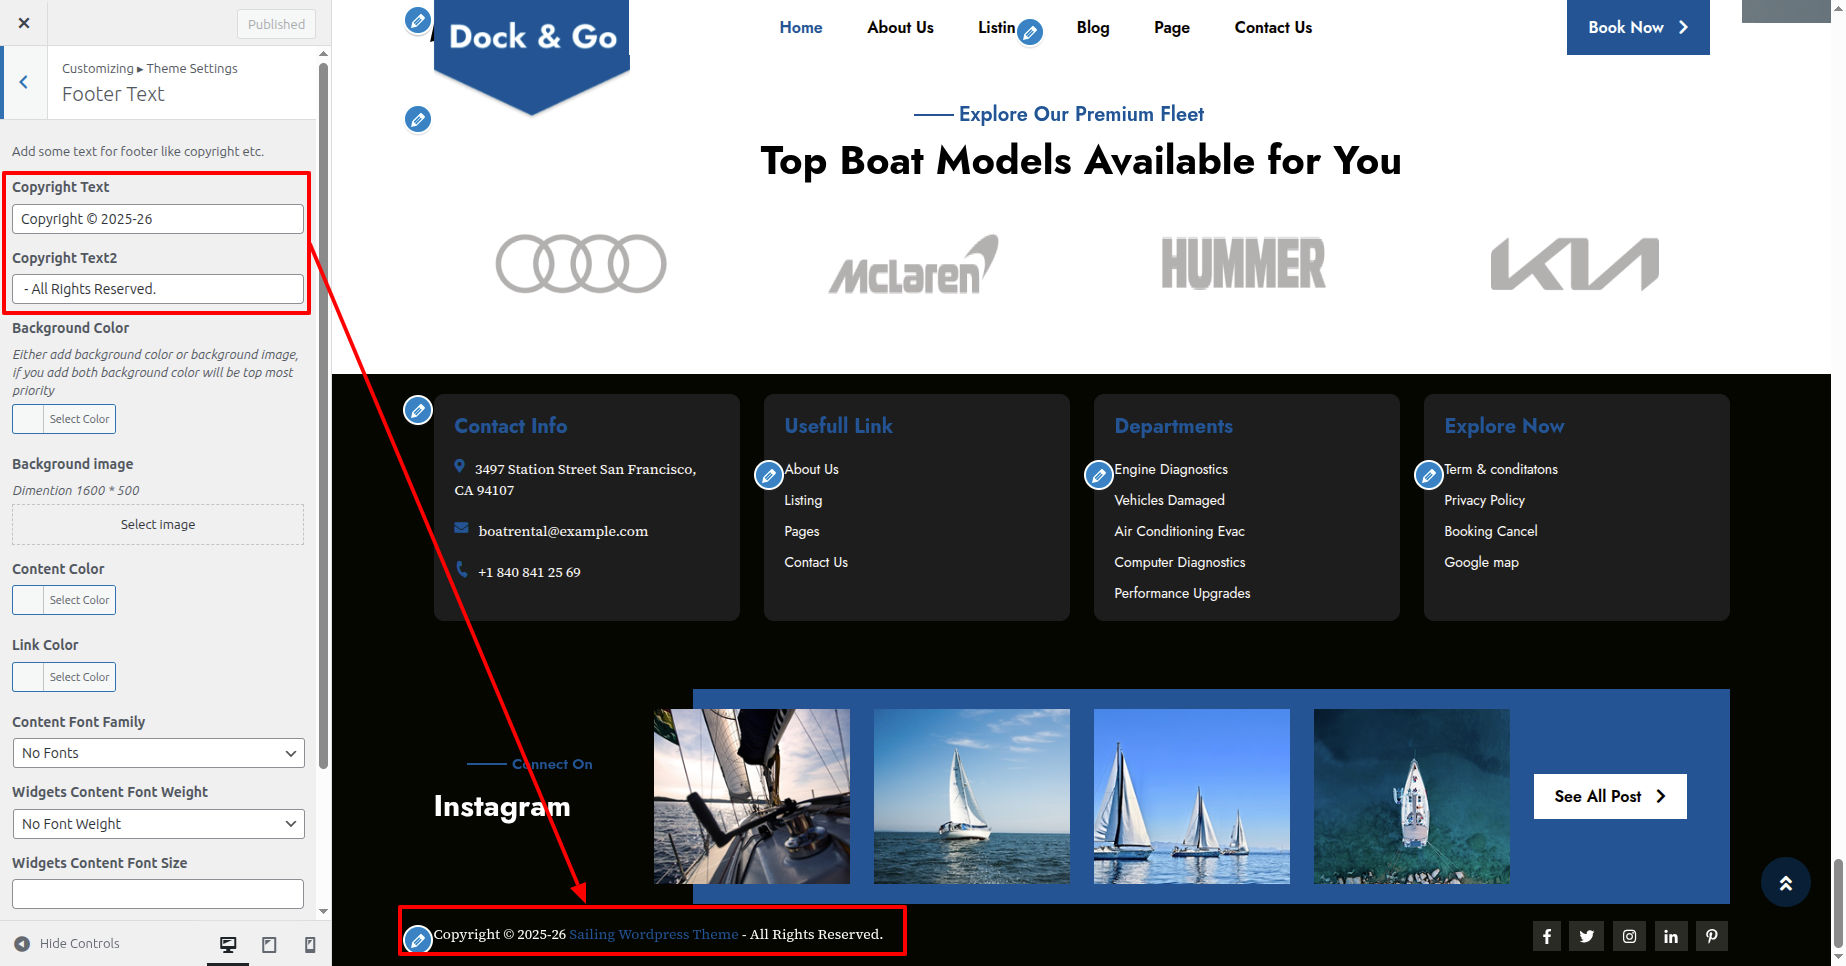The width and height of the screenshot is (1846, 966).
Task: Click into the Copyright Text field
Action: [158, 219]
